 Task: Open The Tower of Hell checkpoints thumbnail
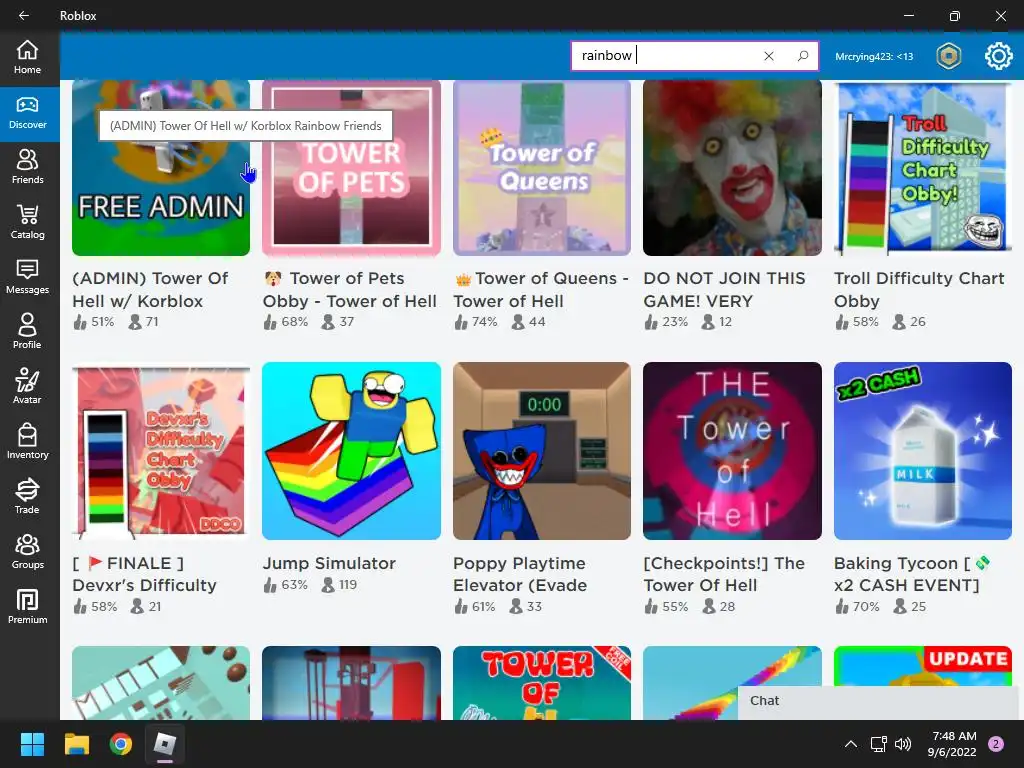pos(732,451)
